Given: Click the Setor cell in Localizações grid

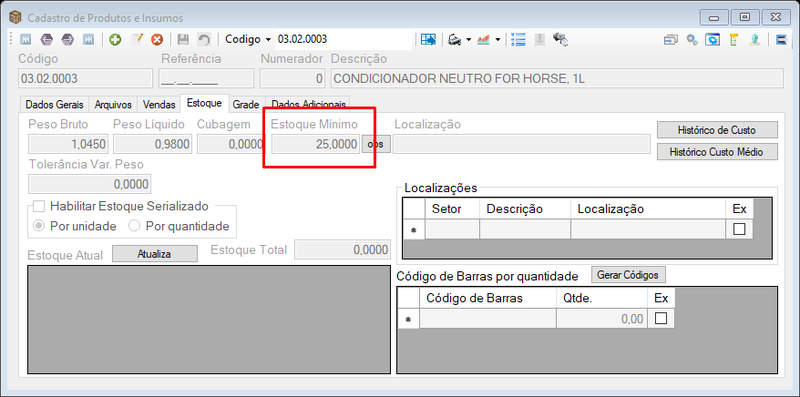Looking at the screenshot, I should [x=452, y=230].
